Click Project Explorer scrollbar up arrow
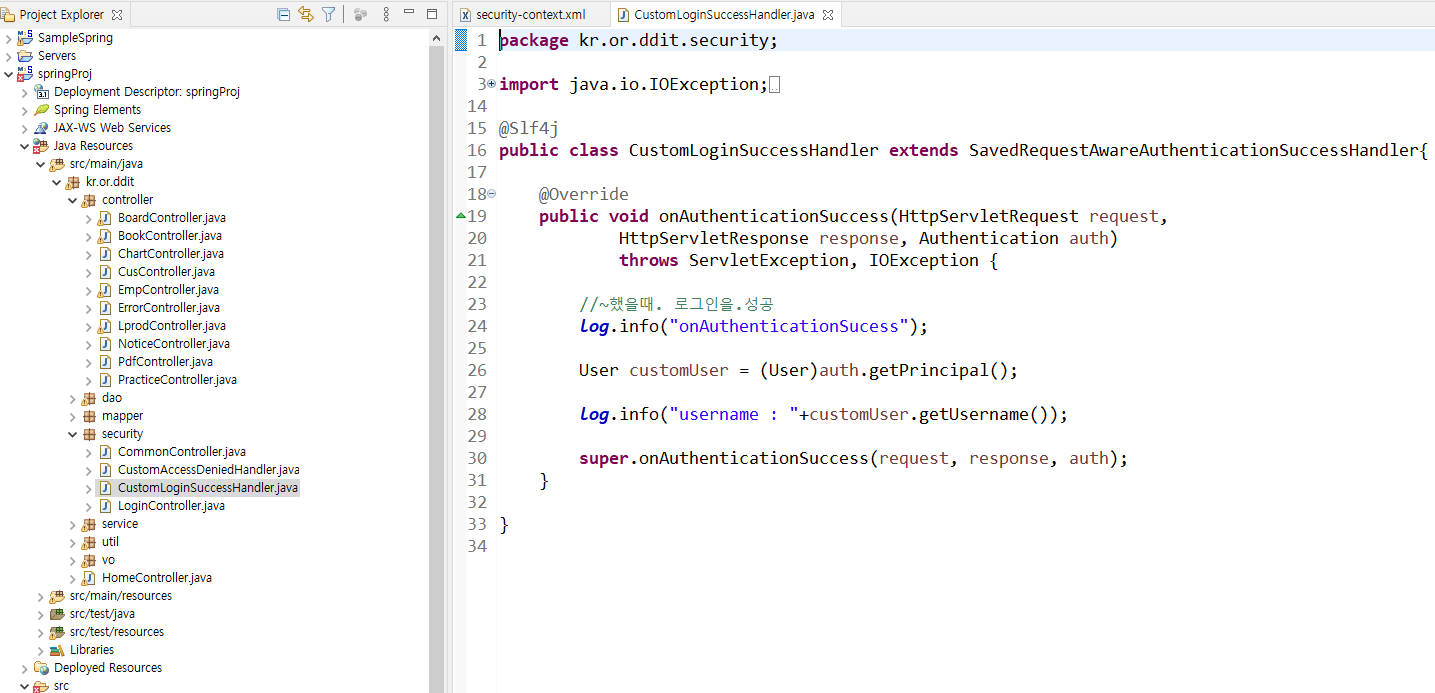The height and width of the screenshot is (693, 1435). (x=436, y=38)
